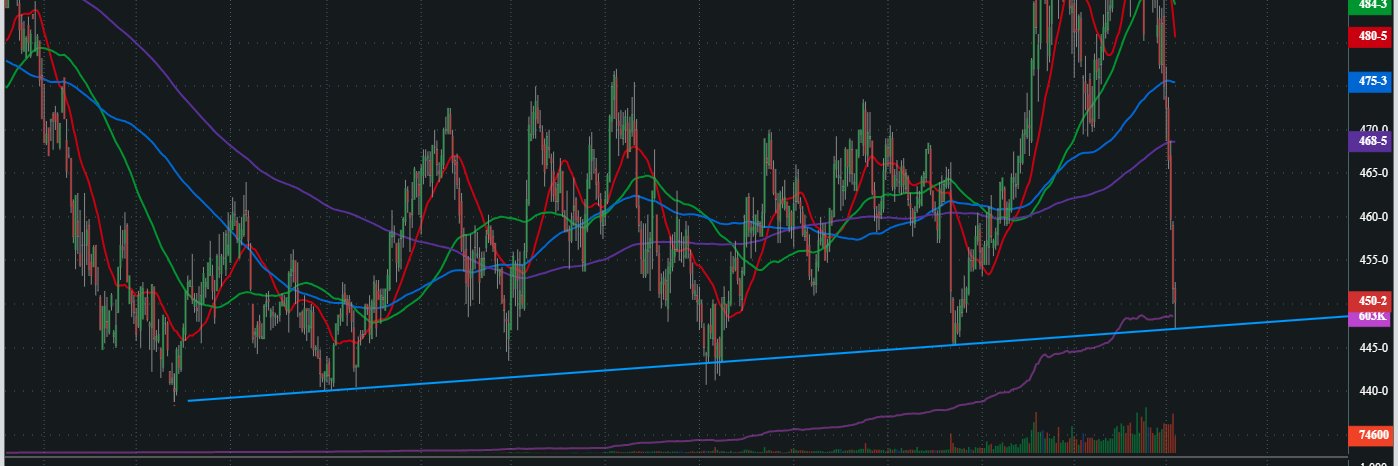Click the 440-0 price axis value
The image size is (1398, 466).
[x=1373, y=391]
